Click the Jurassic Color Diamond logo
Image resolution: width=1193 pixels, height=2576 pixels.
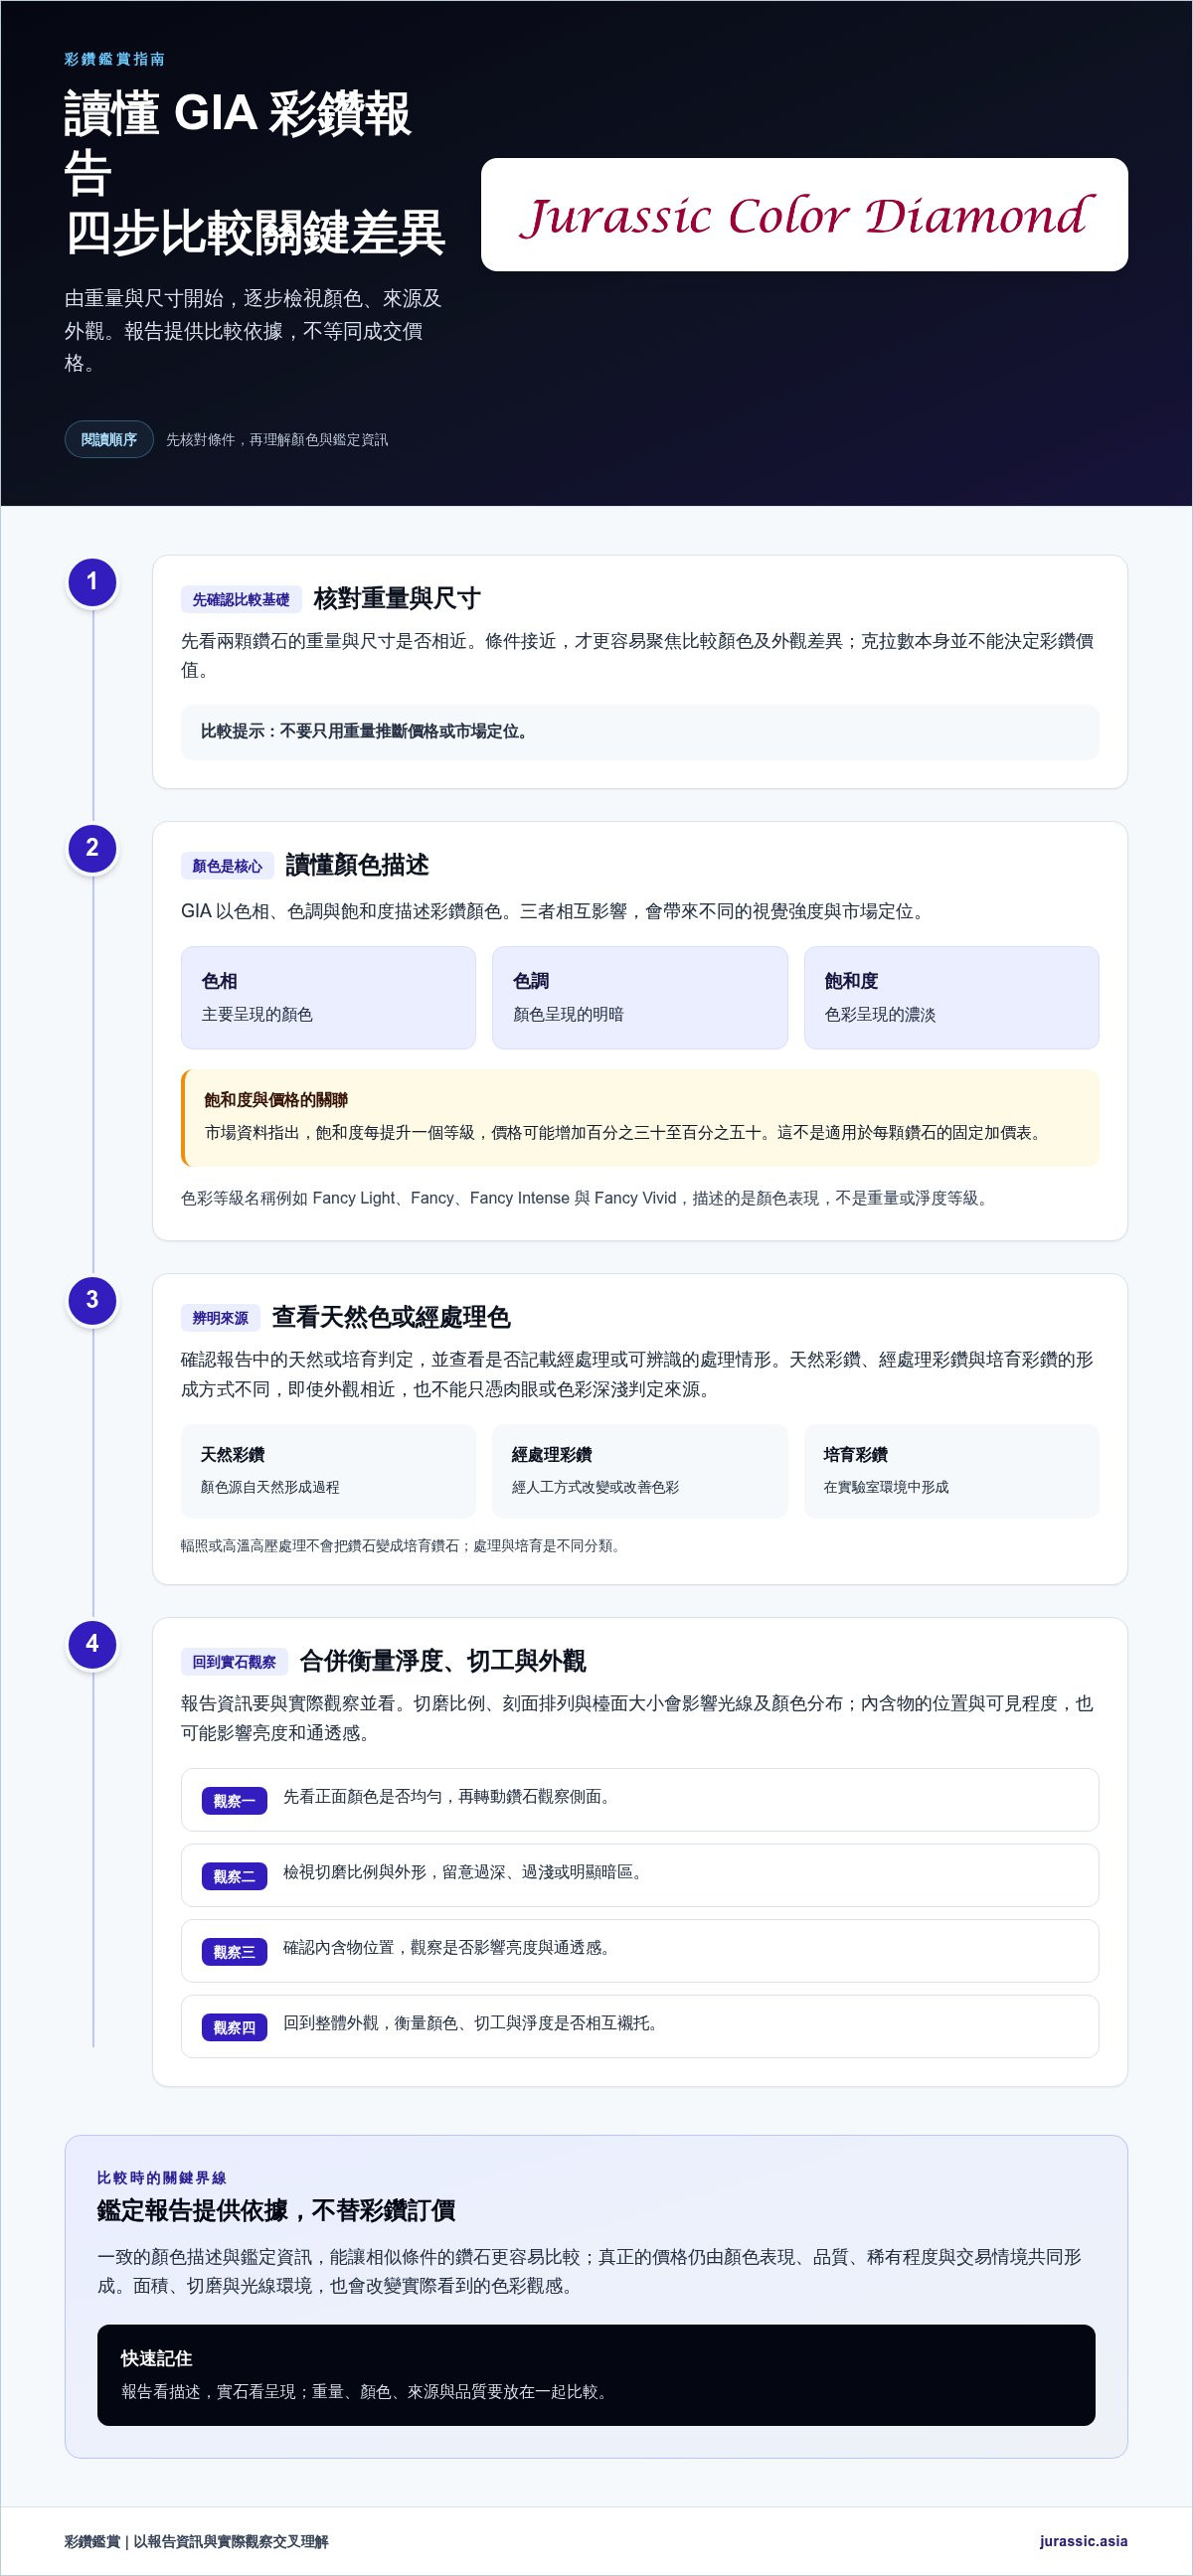[x=804, y=214]
